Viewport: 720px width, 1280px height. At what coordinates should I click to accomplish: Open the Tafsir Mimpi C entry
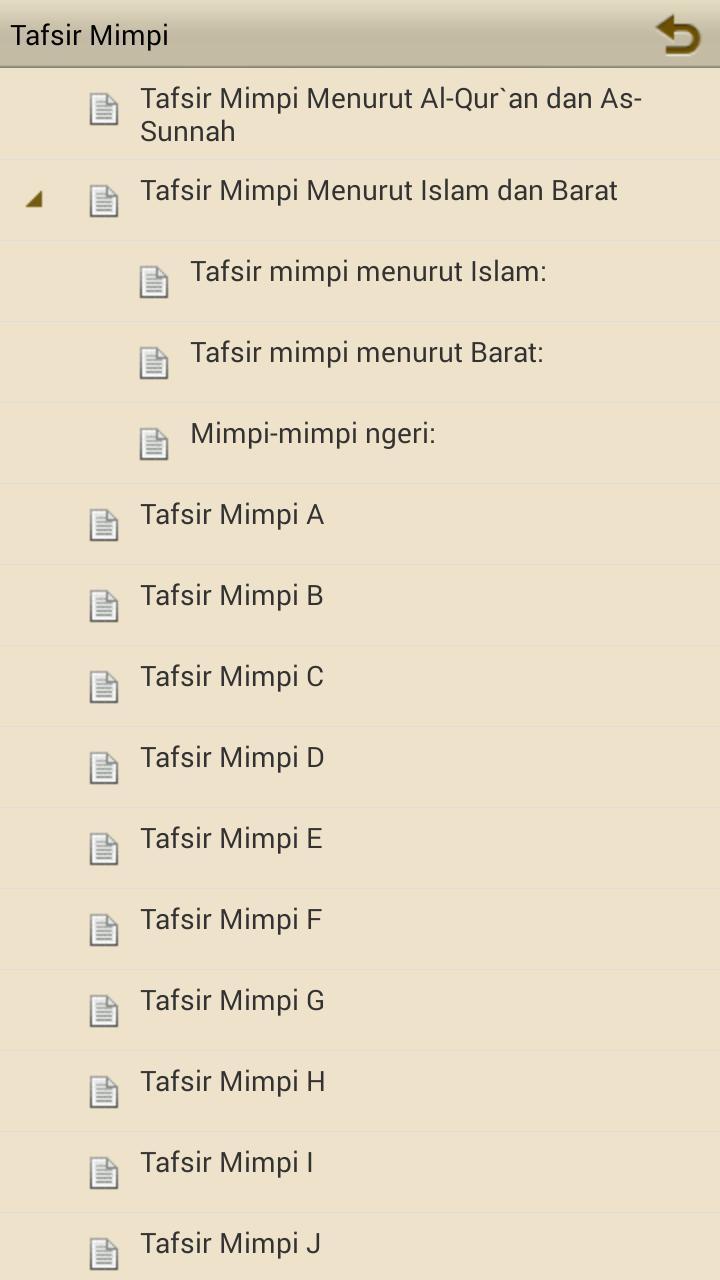pos(231,676)
